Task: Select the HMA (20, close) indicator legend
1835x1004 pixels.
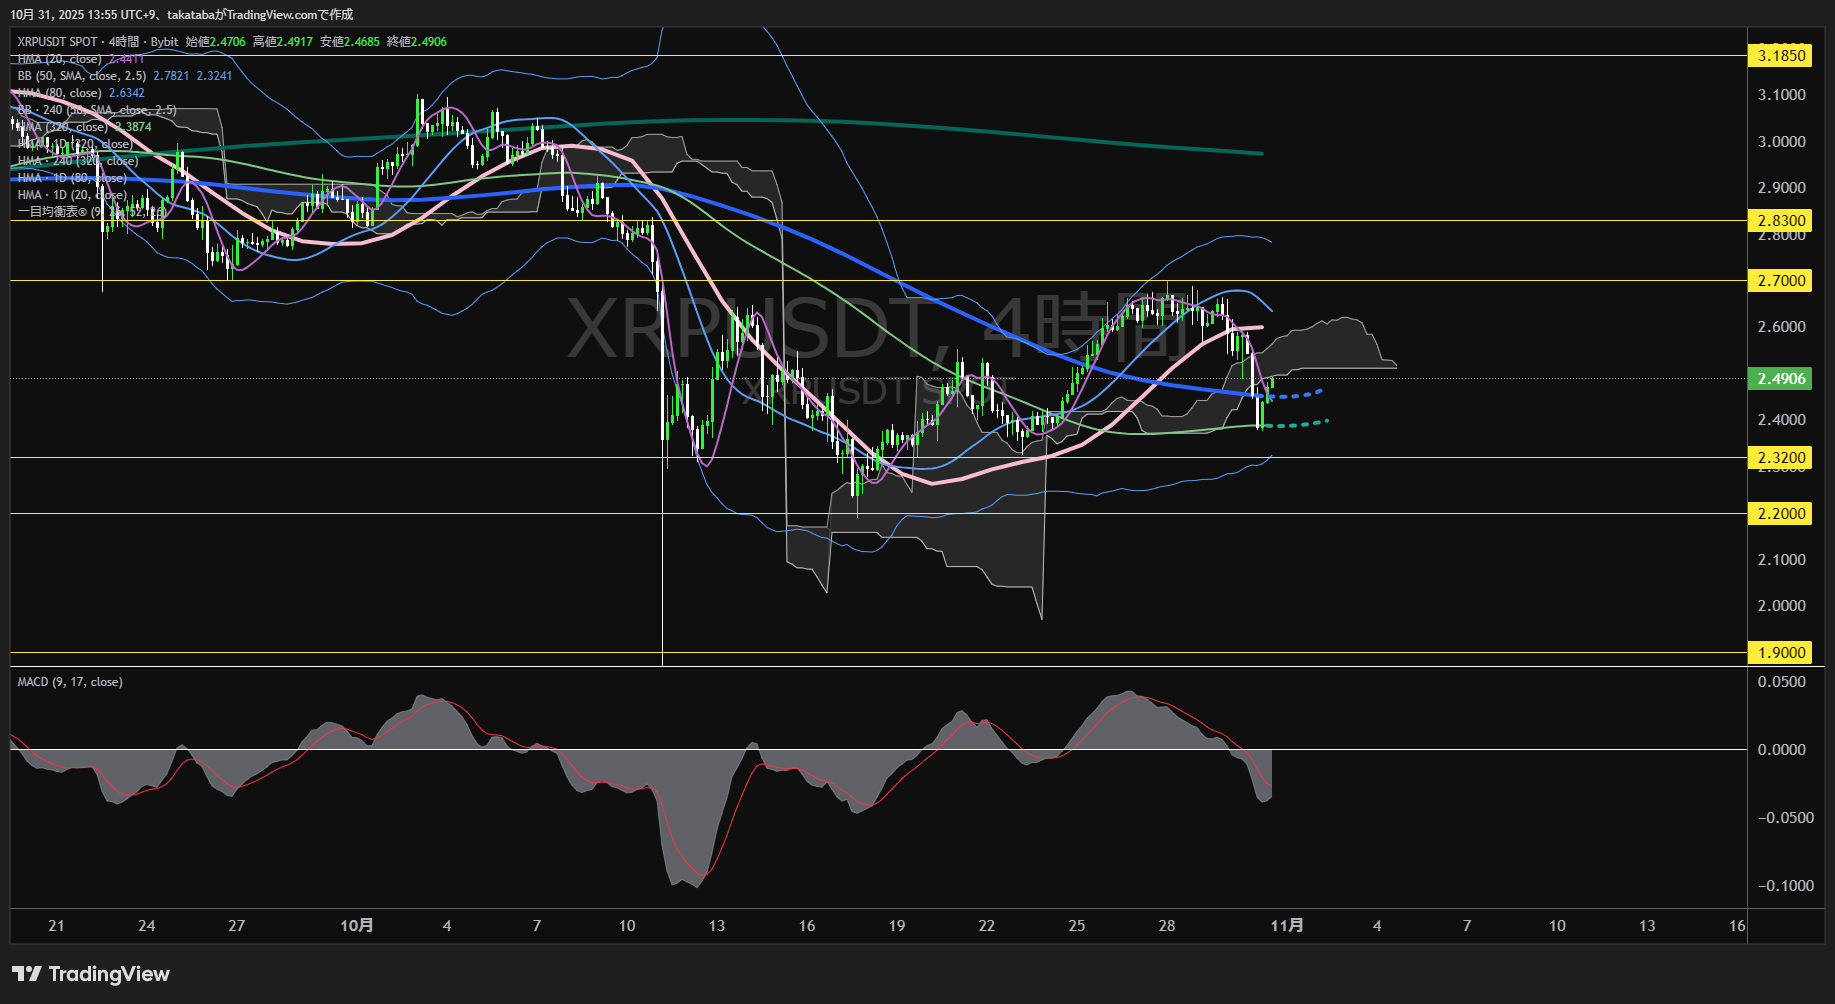Action: pyautogui.click(x=60, y=59)
